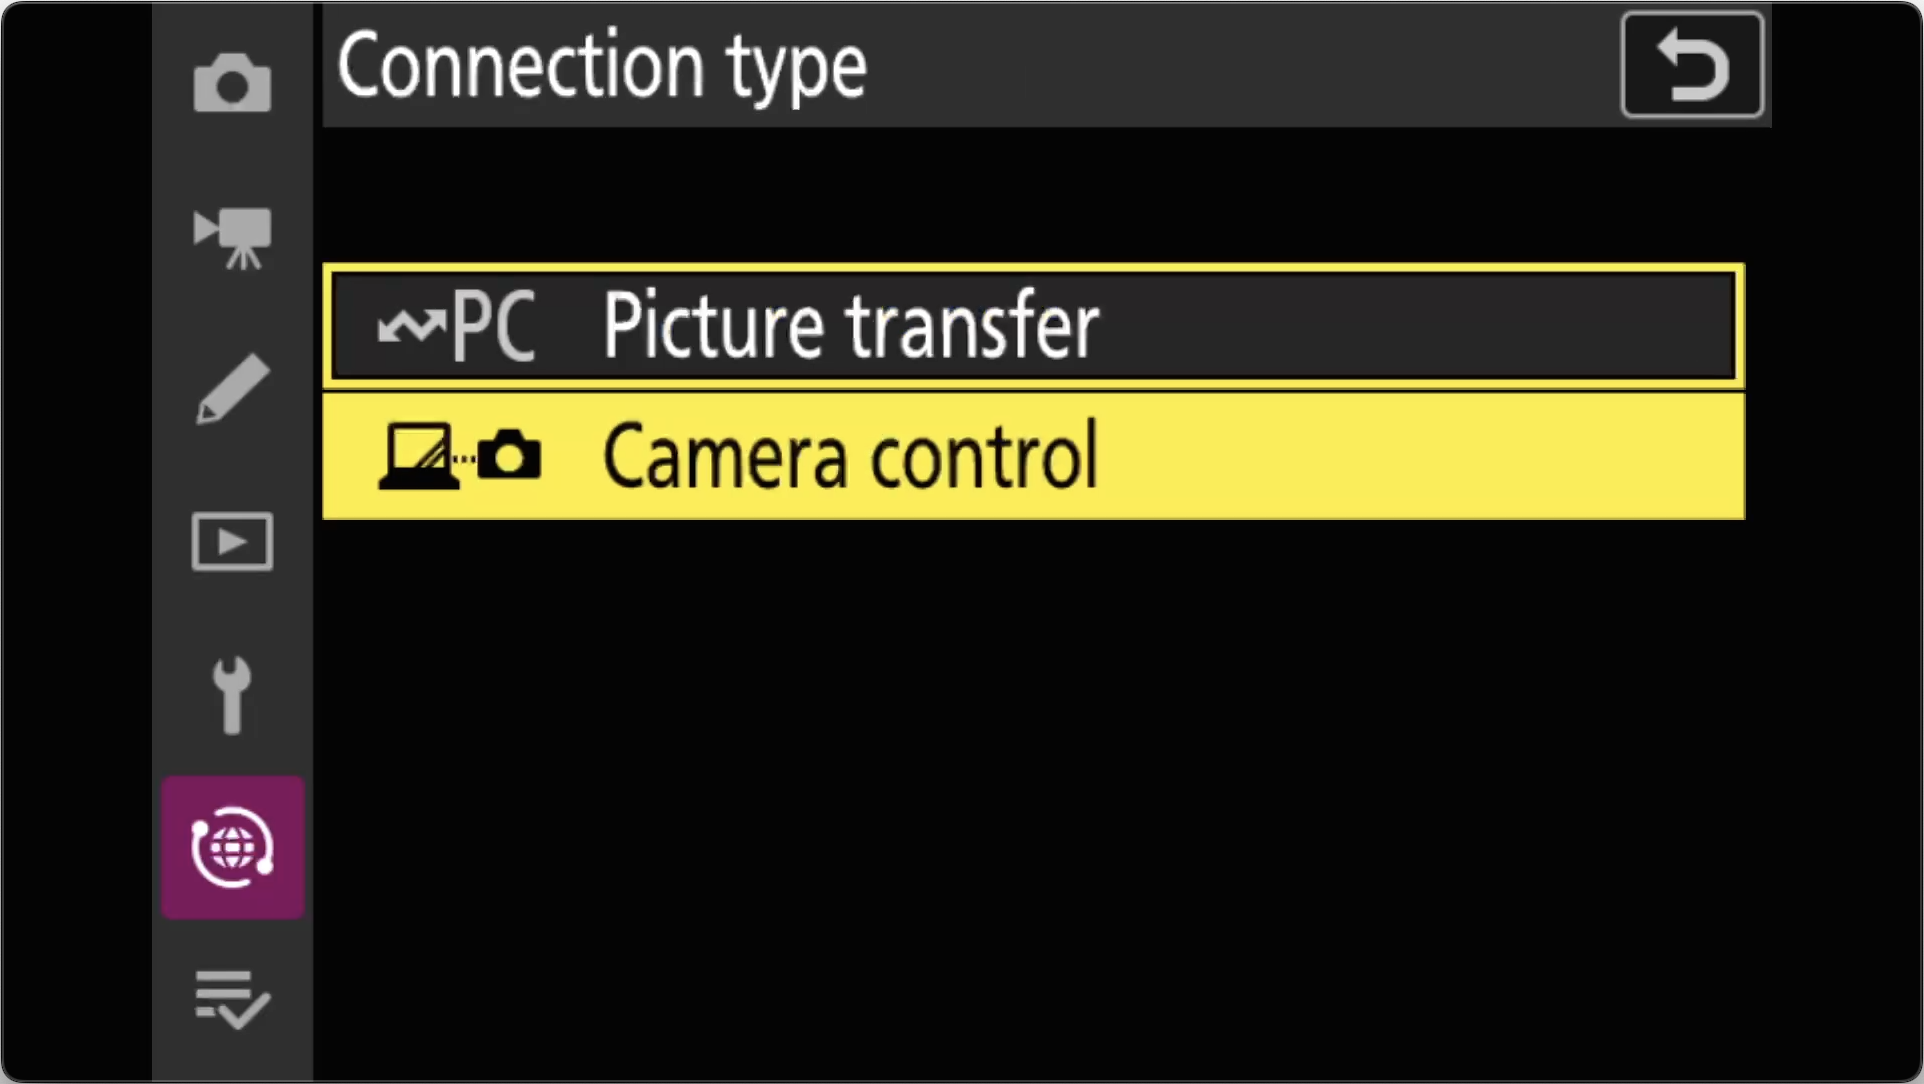The height and width of the screenshot is (1084, 1924).
Task: Go back using the return arrow button
Action: click(x=1692, y=65)
